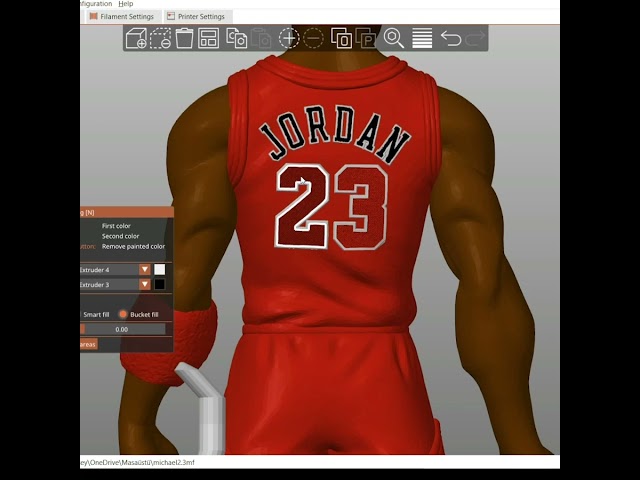Click the 'Second color' label text
Image resolution: width=640 pixels, height=480 pixels.
point(120,236)
